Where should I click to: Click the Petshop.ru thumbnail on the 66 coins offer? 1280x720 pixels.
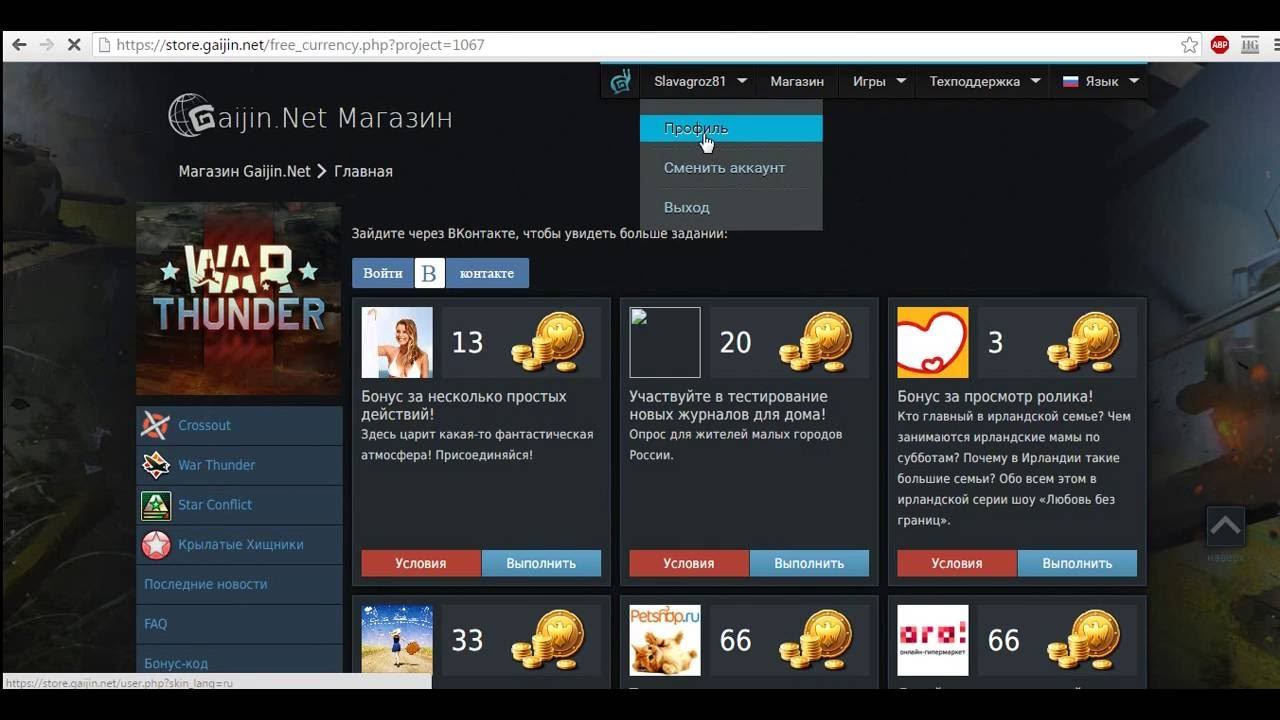[x=665, y=640]
